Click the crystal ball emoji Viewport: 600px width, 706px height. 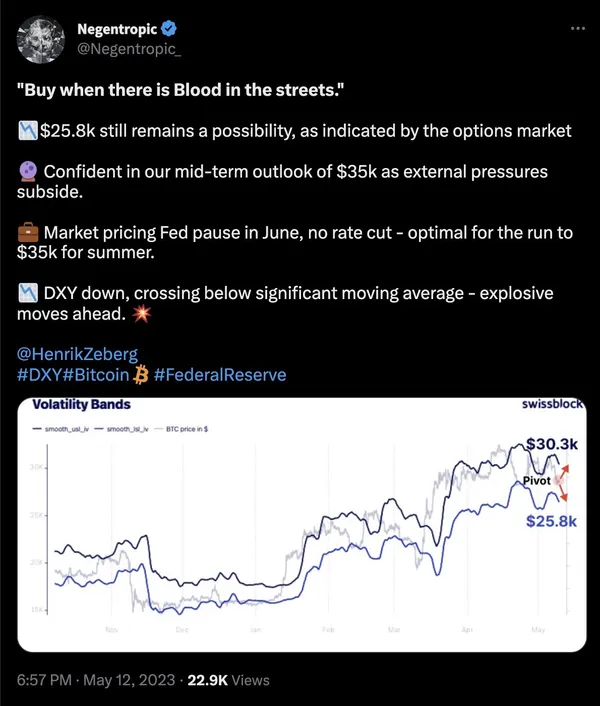pyautogui.click(x=28, y=171)
